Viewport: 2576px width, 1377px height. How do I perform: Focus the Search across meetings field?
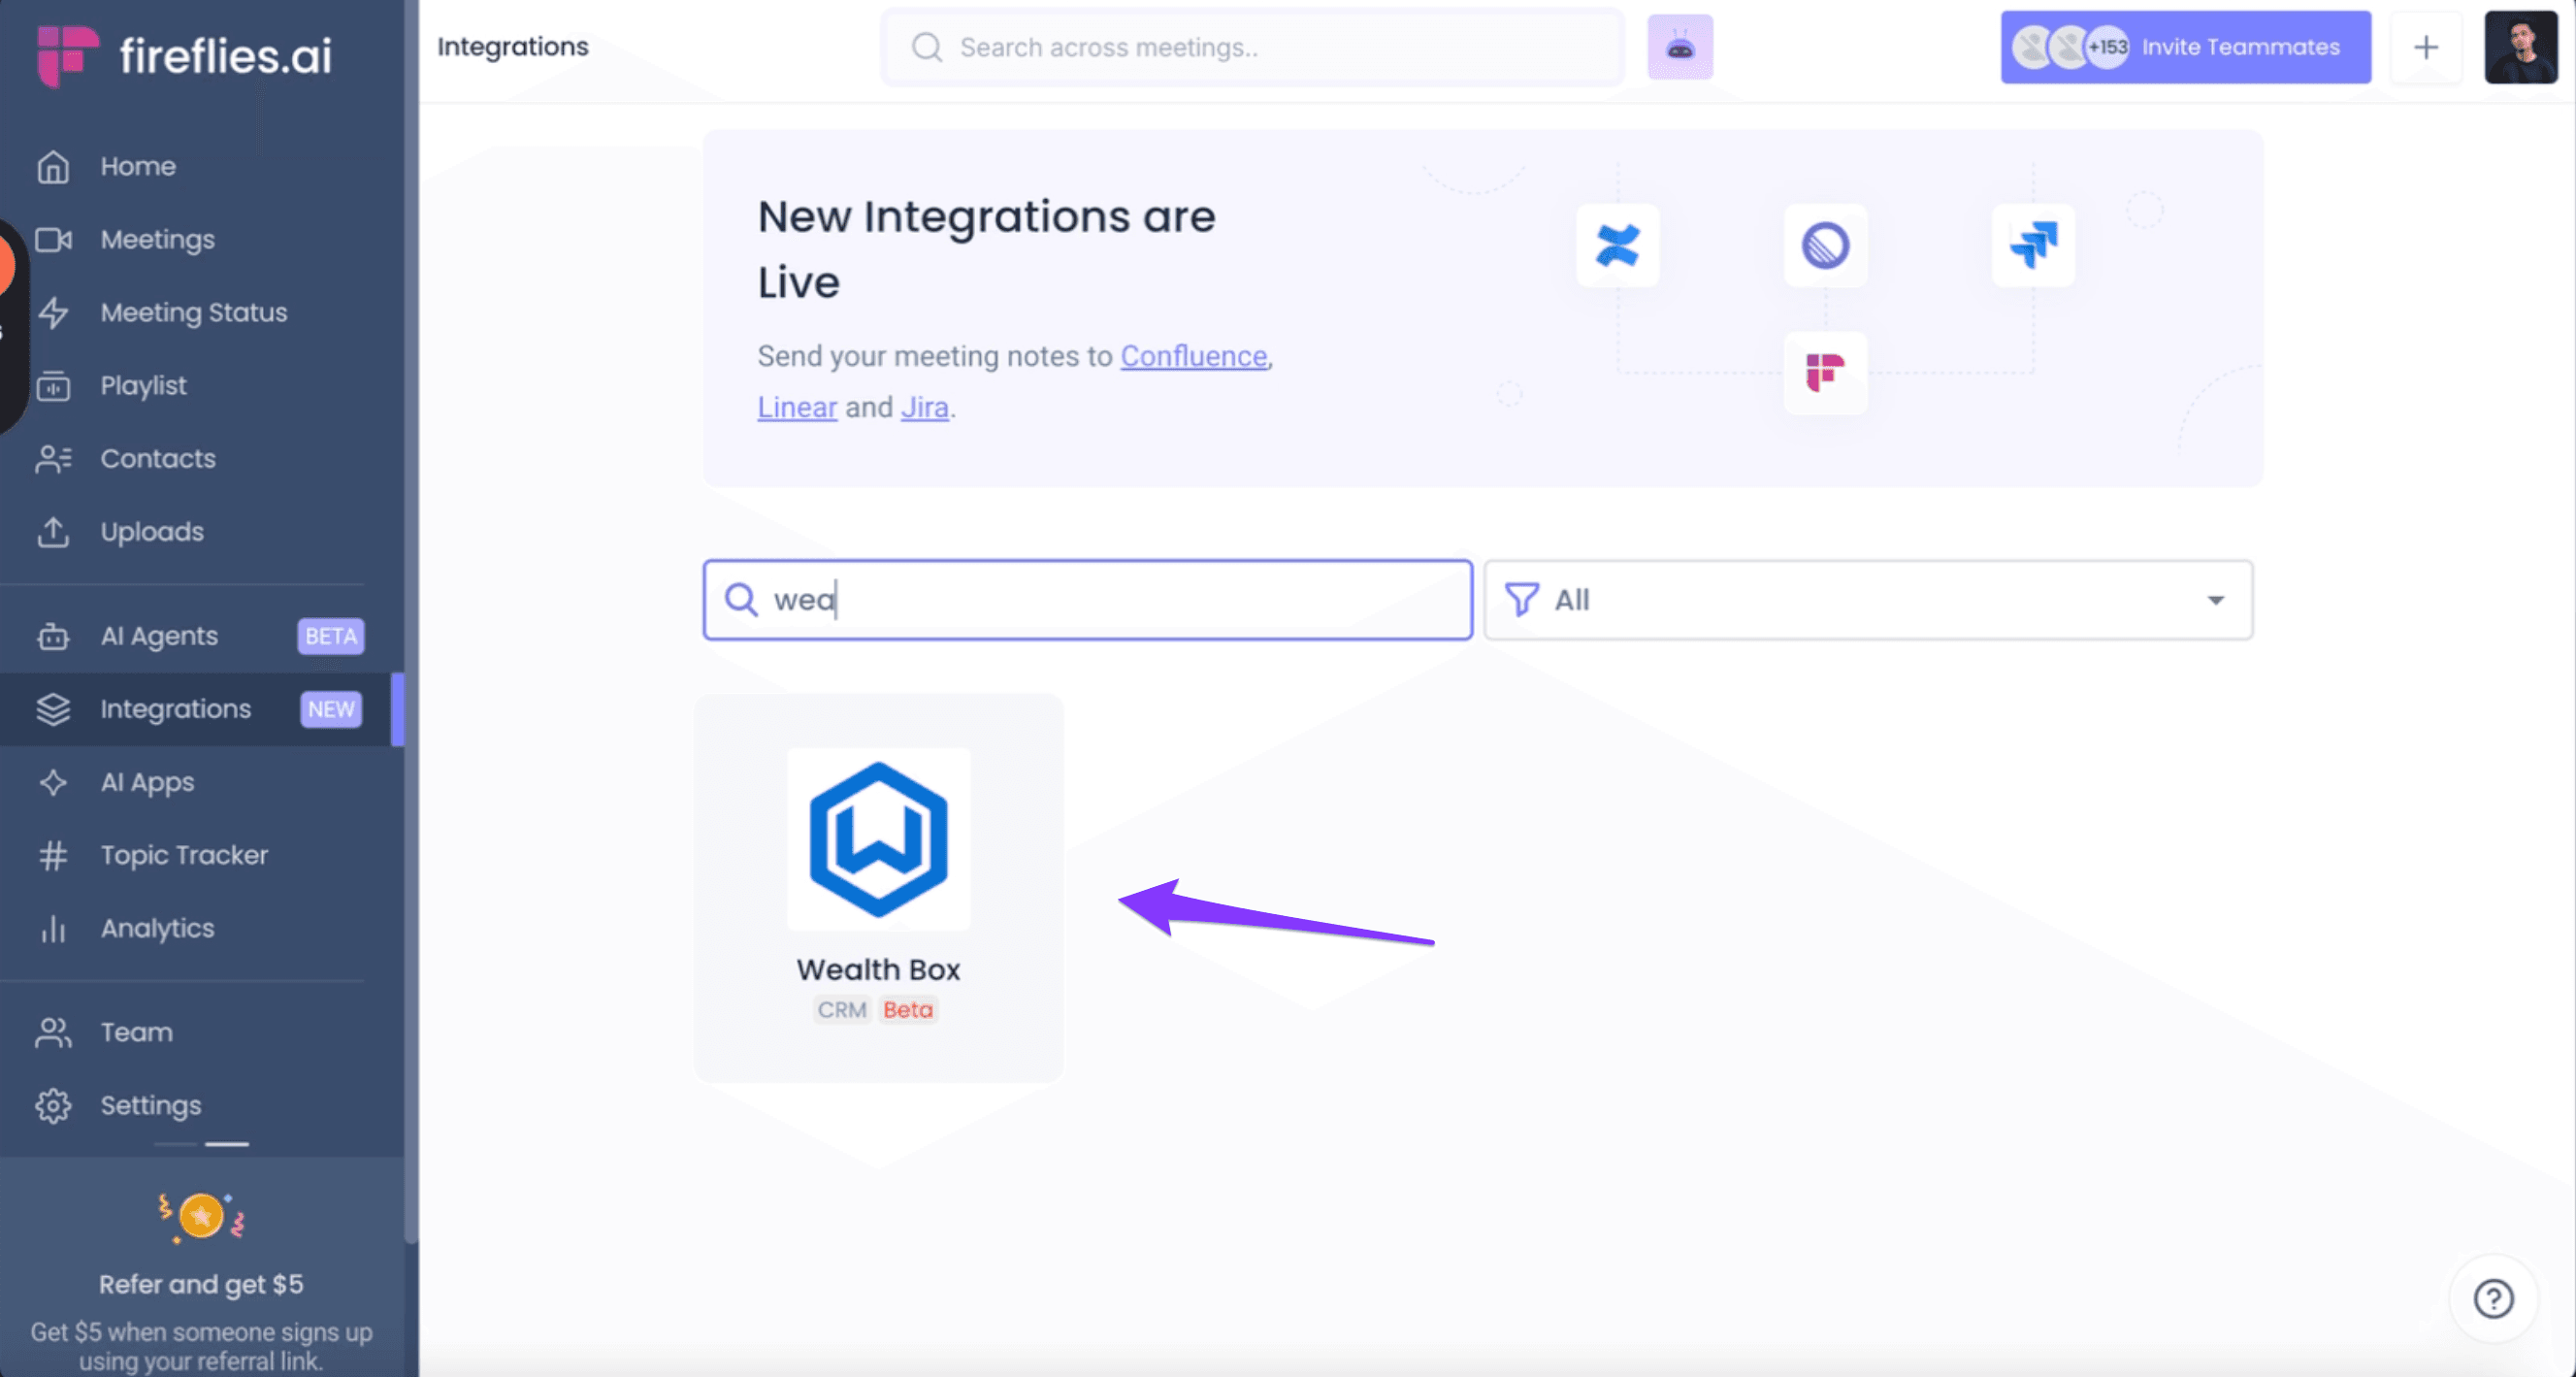[x=1252, y=47]
